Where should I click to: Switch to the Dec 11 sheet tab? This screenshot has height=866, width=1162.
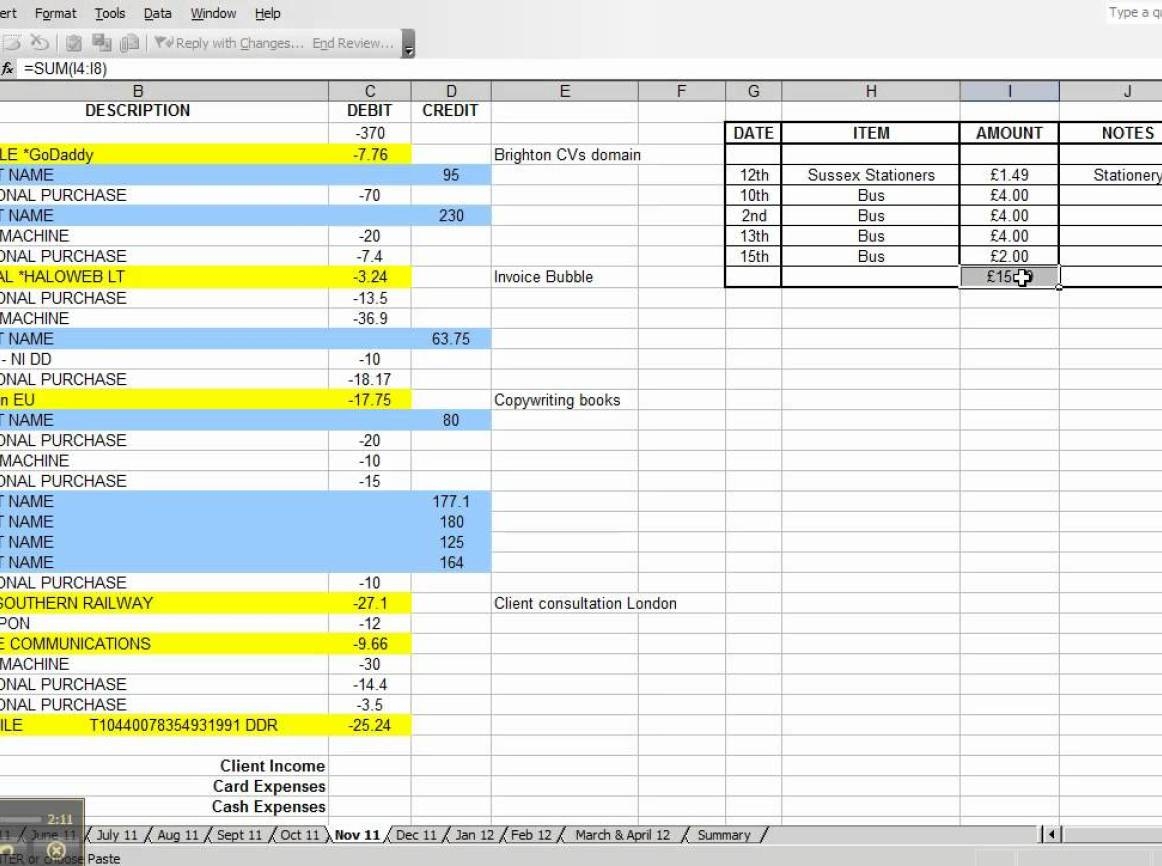(x=415, y=834)
